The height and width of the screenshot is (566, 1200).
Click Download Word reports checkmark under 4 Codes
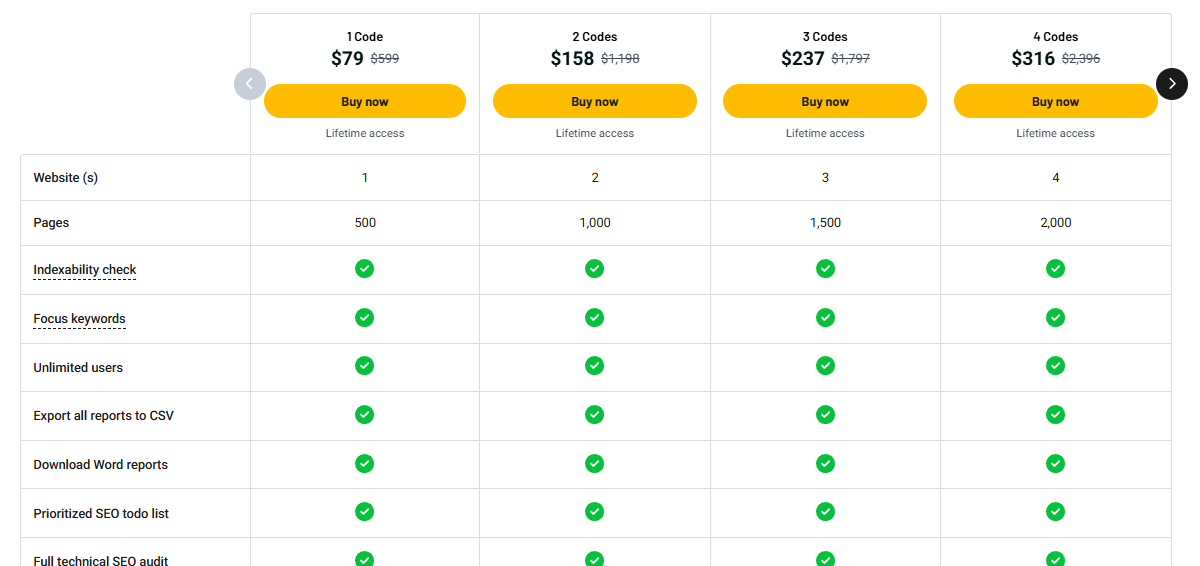tap(1055, 464)
